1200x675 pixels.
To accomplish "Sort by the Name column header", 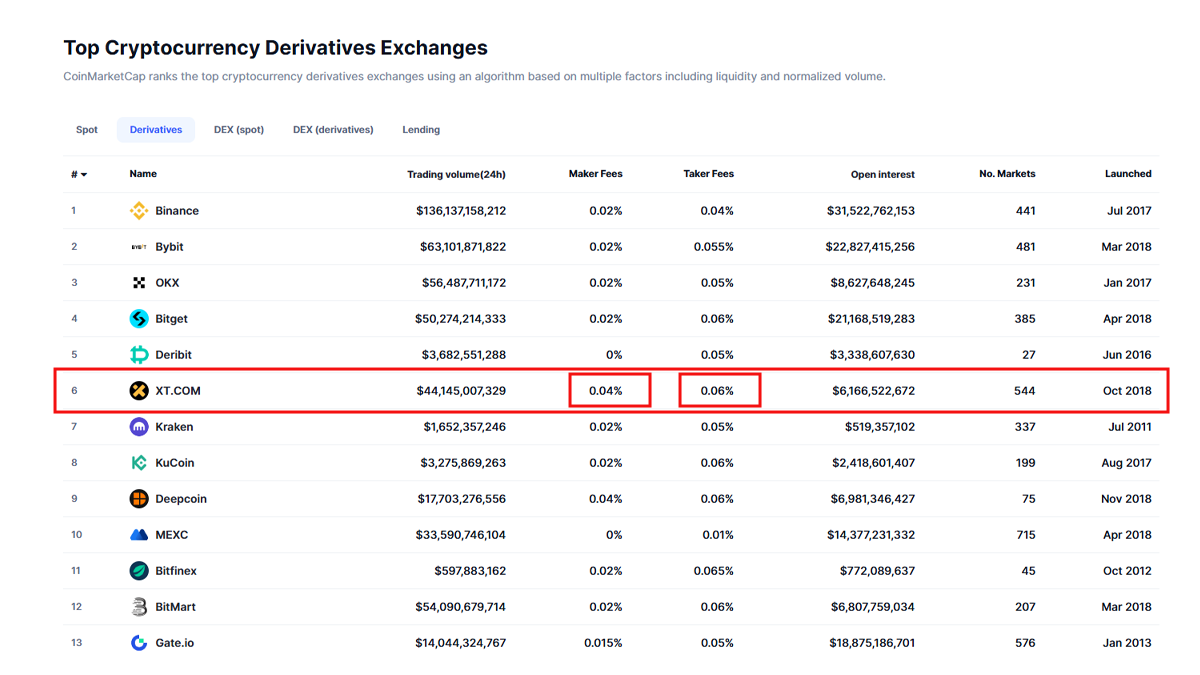I will [143, 174].
